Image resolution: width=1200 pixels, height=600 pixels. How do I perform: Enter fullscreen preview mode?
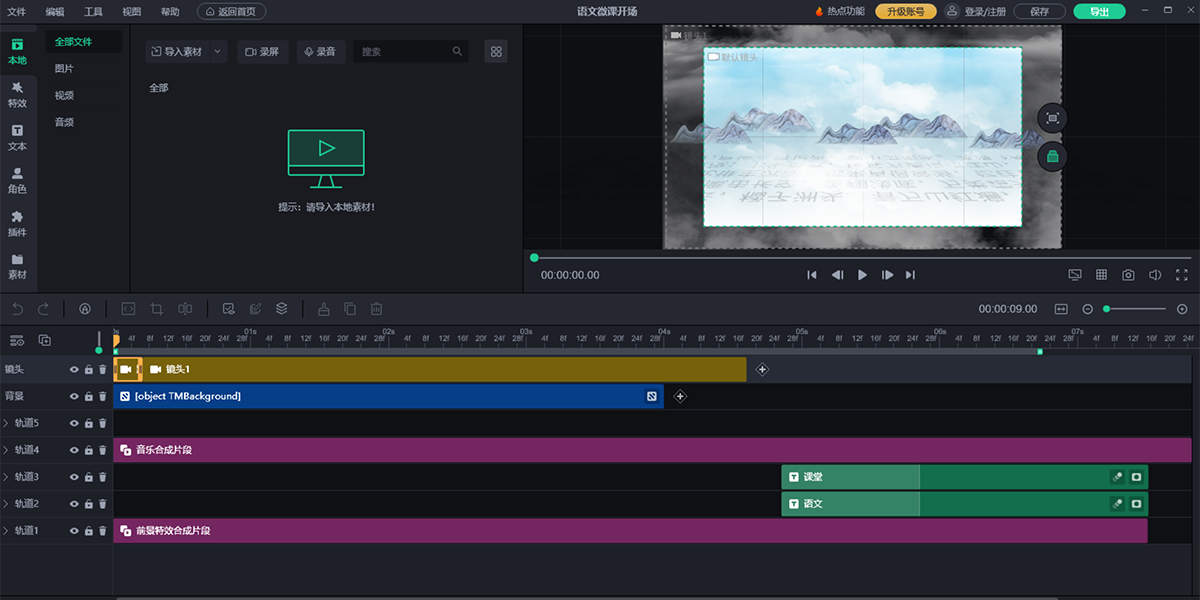coord(1182,275)
